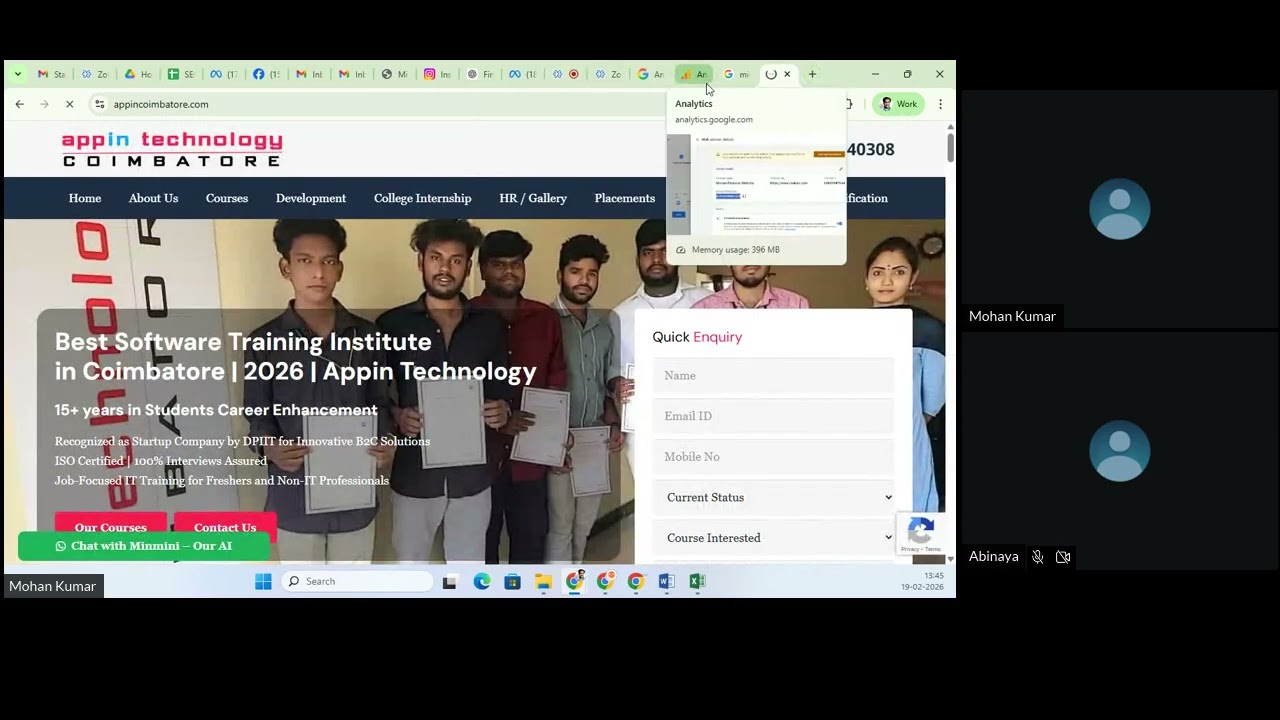The width and height of the screenshot is (1280, 720).
Task: View site information icon in address bar
Action: coord(99,104)
